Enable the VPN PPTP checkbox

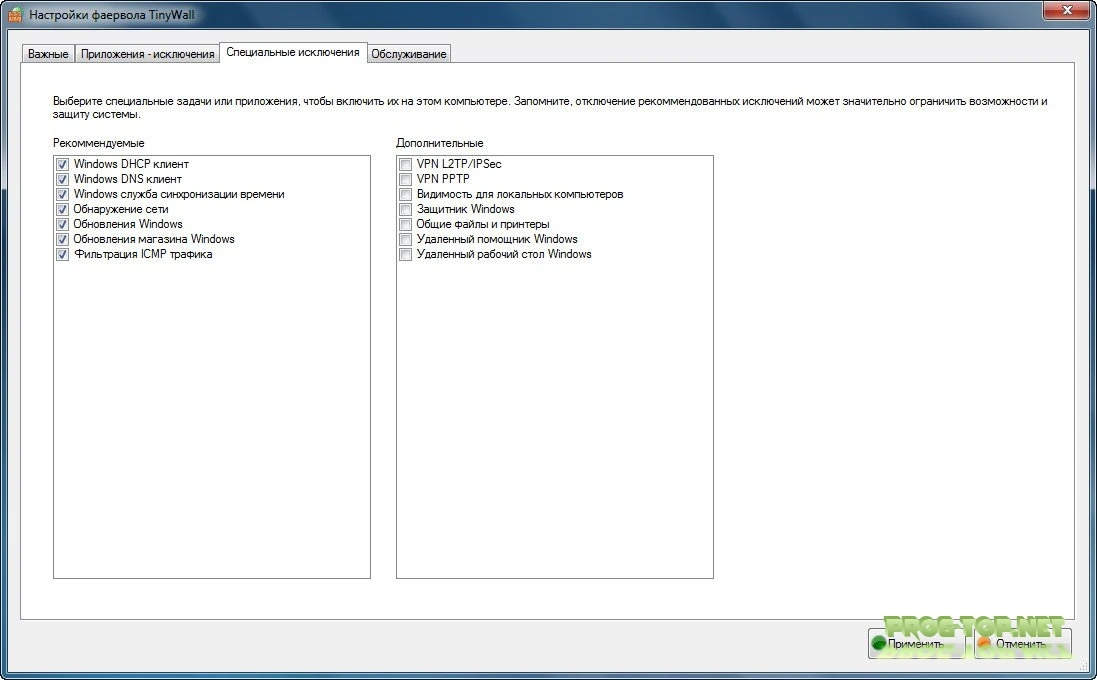pyautogui.click(x=405, y=179)
